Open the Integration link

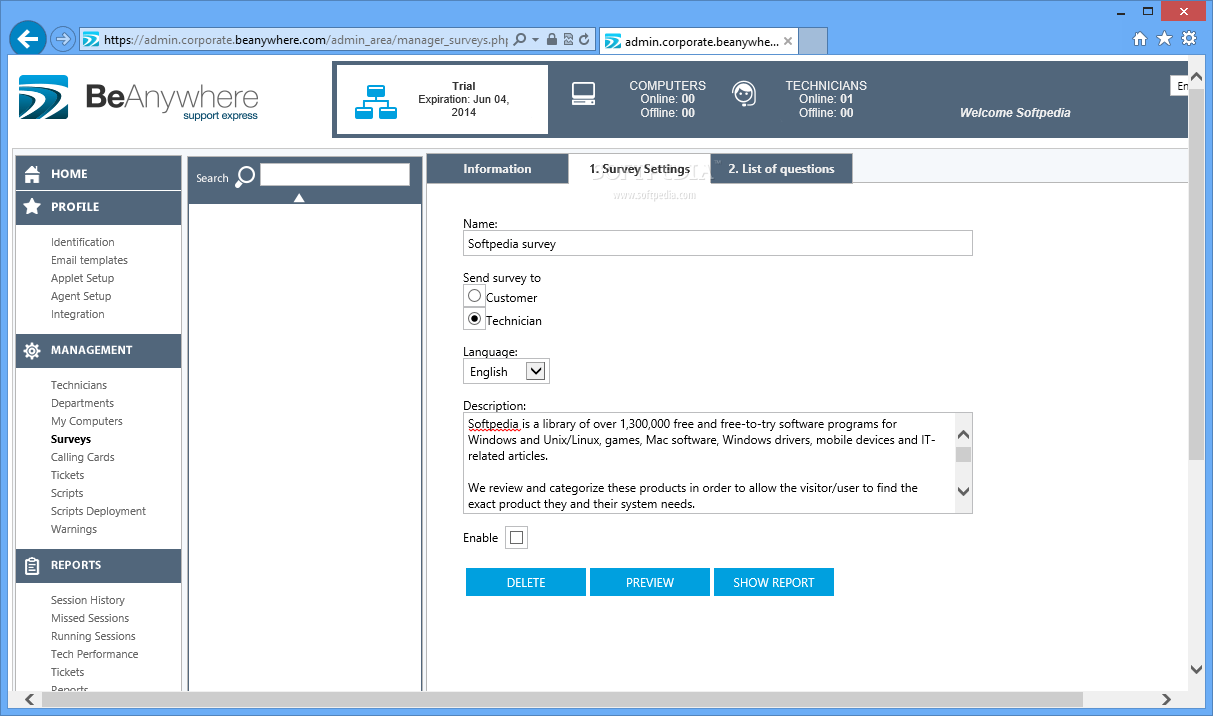[x=78, y=314]
